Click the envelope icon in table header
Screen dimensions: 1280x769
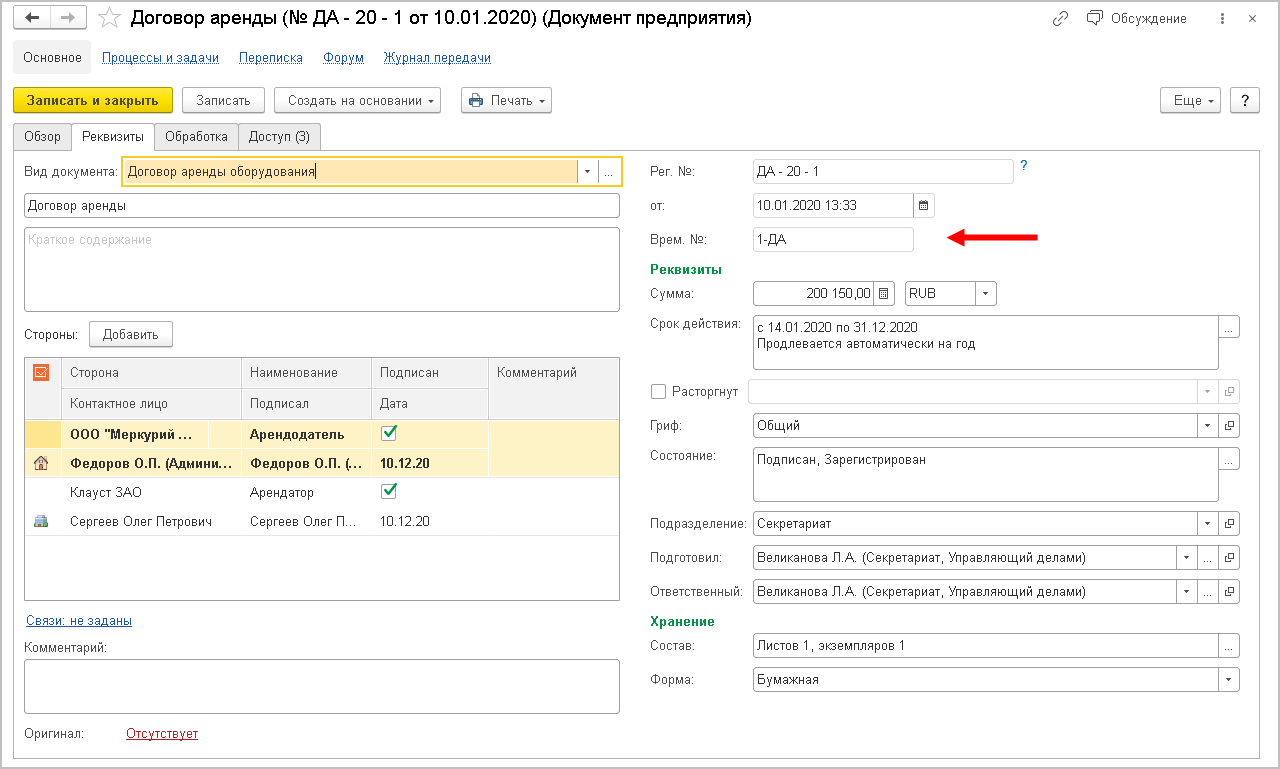click(x=41, y=372)
